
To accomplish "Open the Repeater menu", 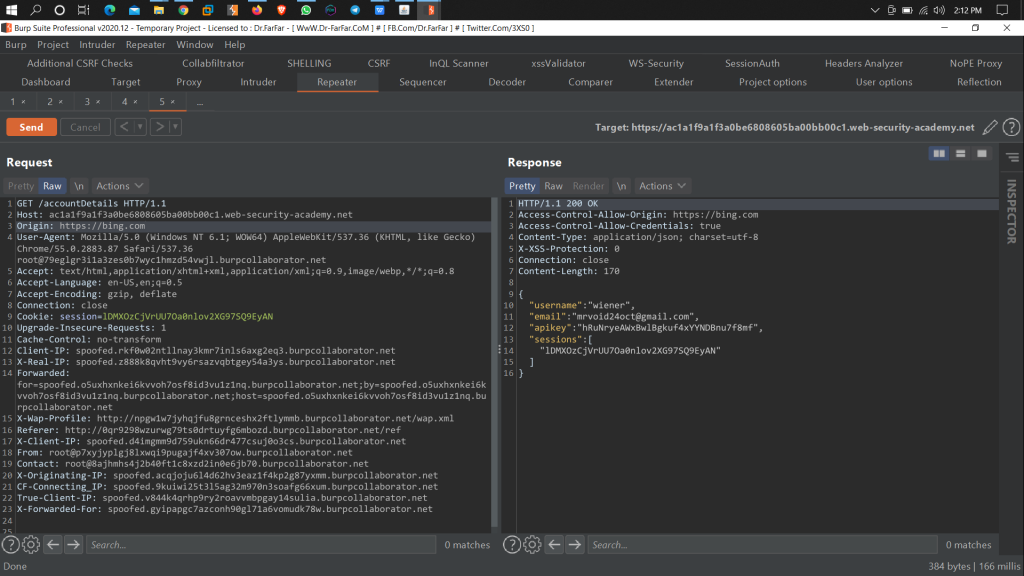I will click(x=146, y=44).
